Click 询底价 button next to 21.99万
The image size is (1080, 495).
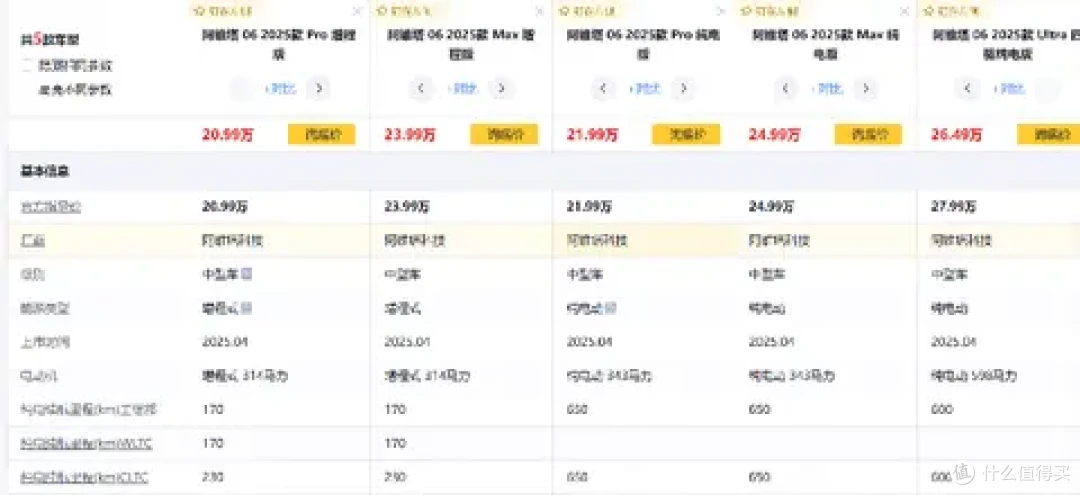tap(686, 134)
